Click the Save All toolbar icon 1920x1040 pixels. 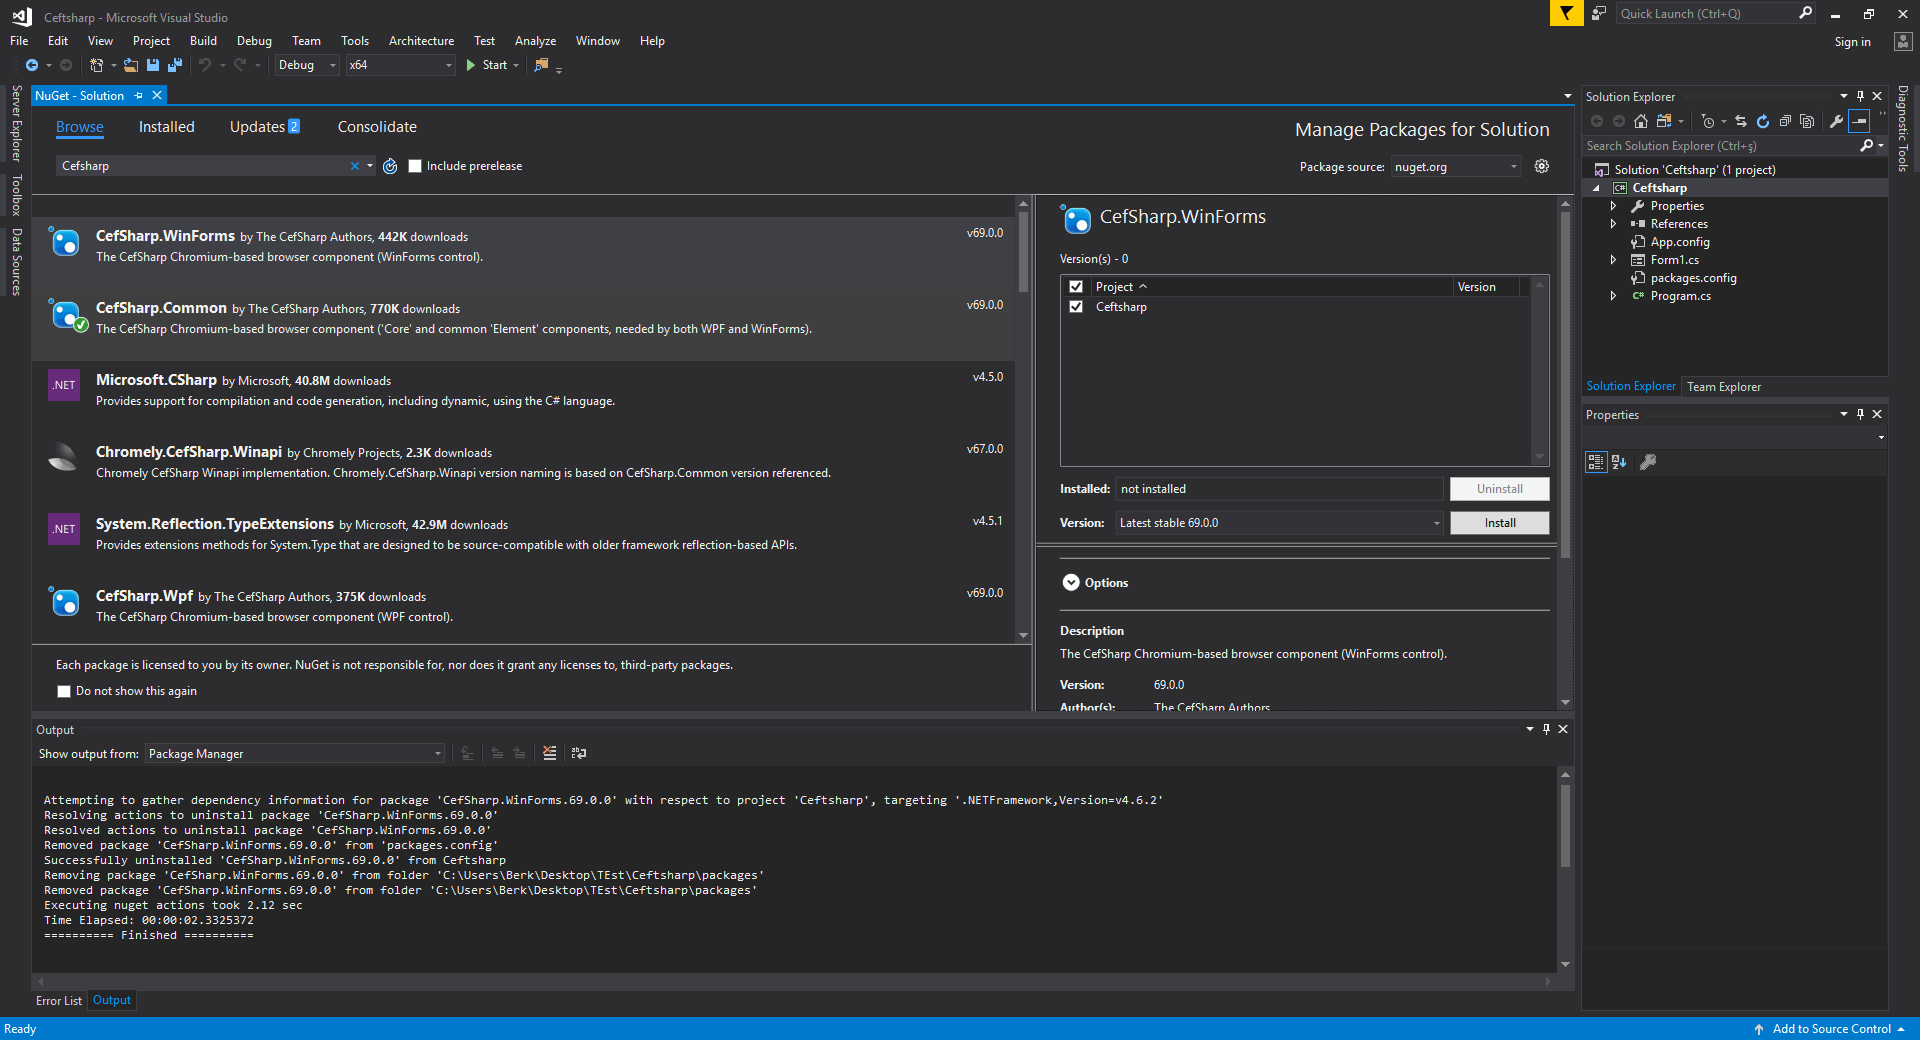click(x=175, y=65)
